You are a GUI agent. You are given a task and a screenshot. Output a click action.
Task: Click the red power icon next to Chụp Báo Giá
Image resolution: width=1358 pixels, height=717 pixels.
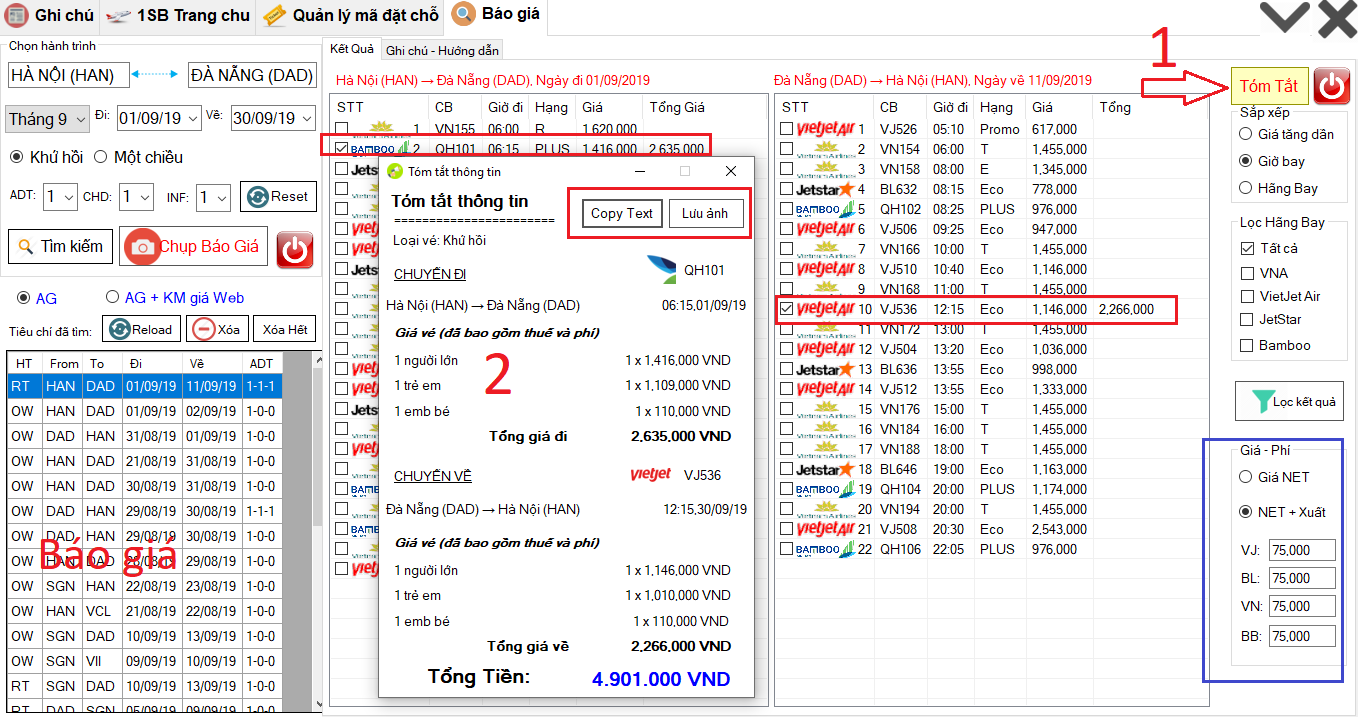pyautogui.click(x=295, y=249)
